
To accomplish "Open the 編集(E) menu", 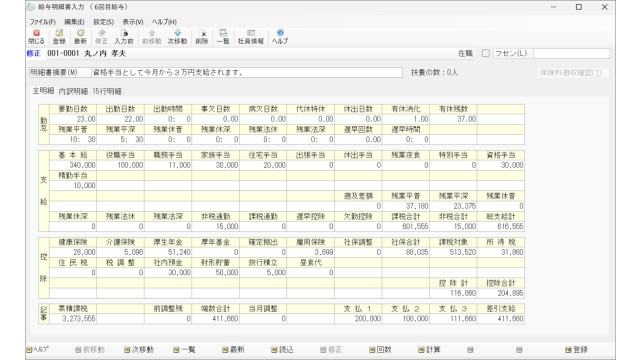I will point(74,22).
